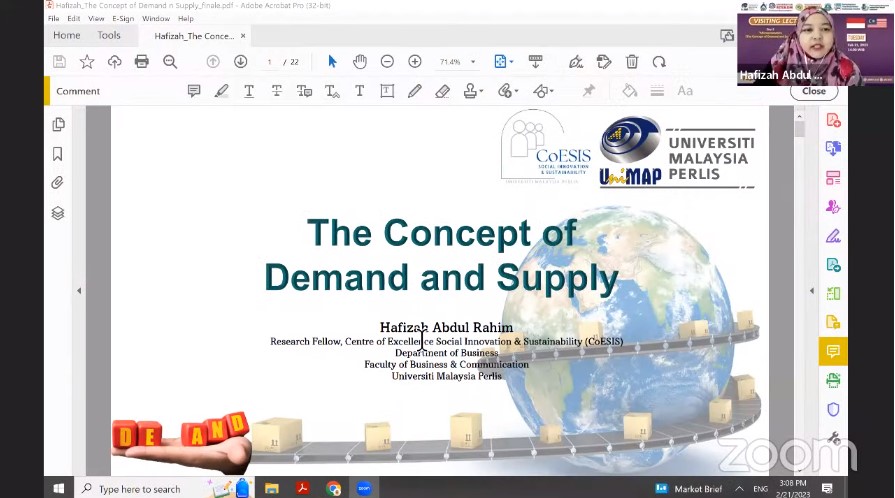Go to next page arrow
Viewport: 895px width, 498px height.
240,62
